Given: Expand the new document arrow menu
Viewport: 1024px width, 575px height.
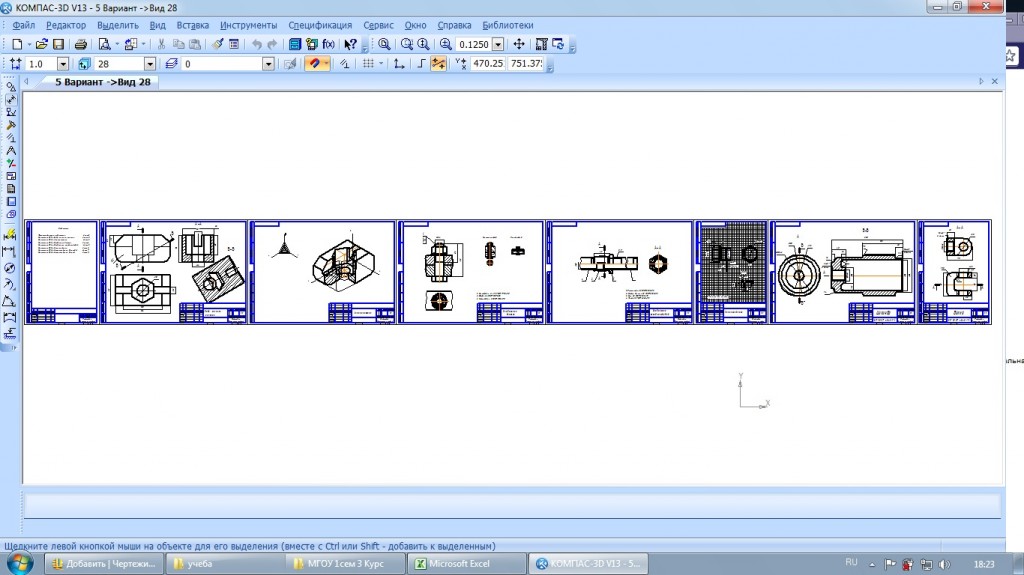Looking at the screenshot, I should pyautogui.click(x=29, y=44).
